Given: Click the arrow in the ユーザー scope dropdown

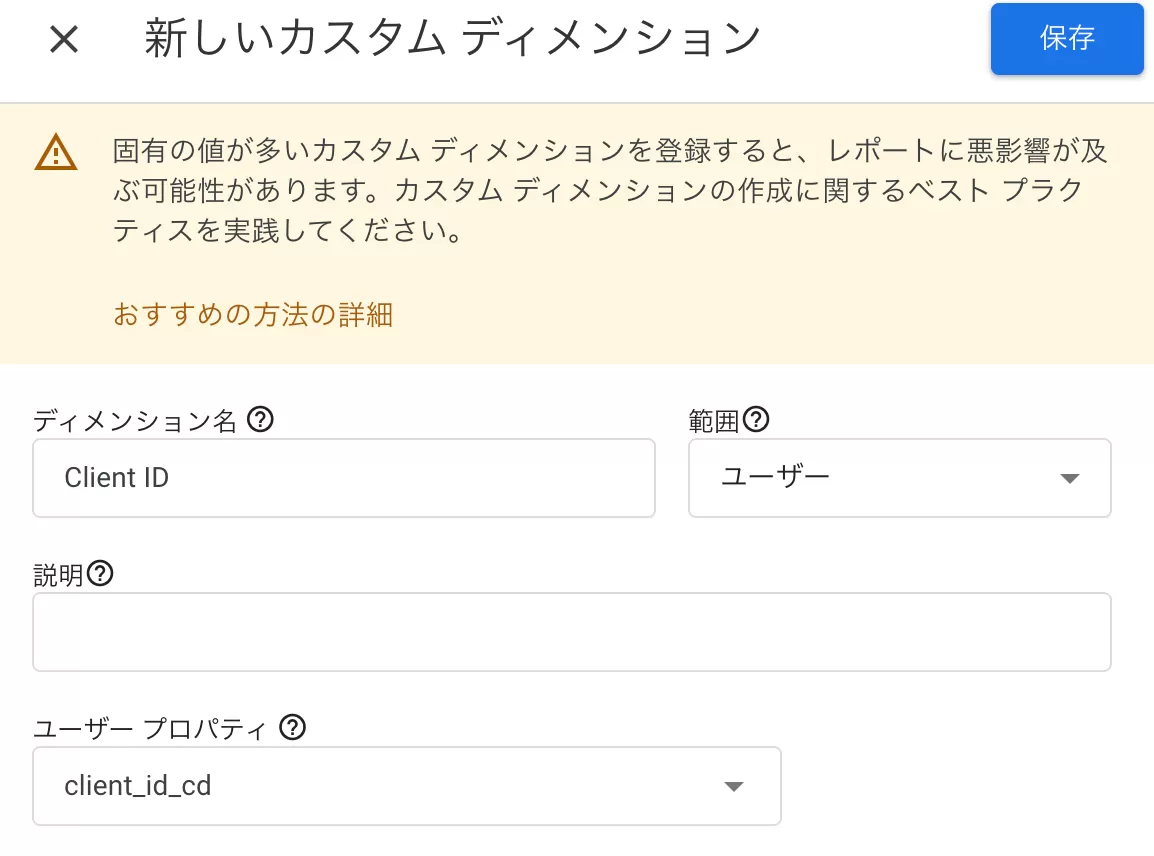Looking at the screenshot, I should [x=1069, y=478].
